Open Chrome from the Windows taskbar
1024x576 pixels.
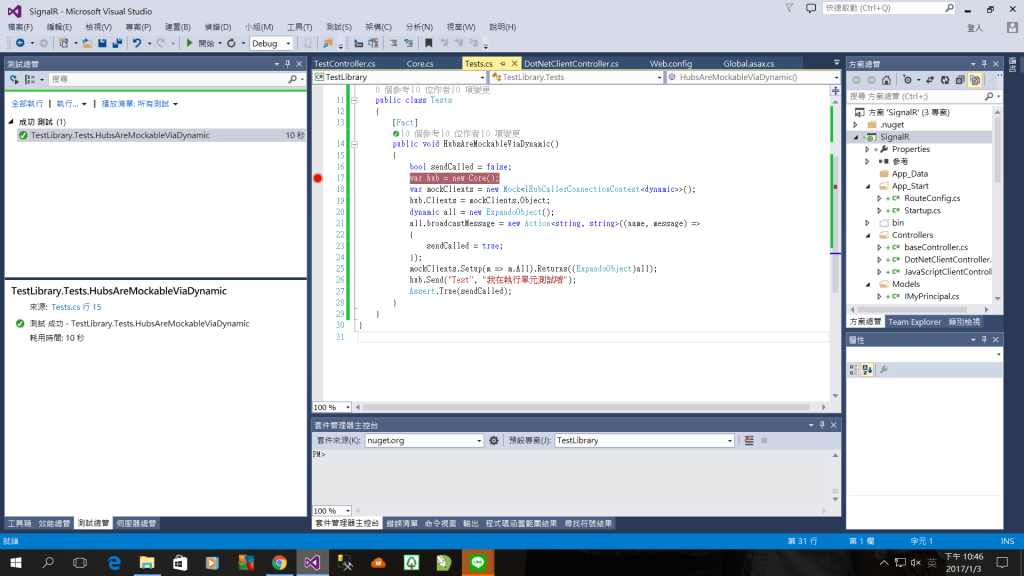279,563
